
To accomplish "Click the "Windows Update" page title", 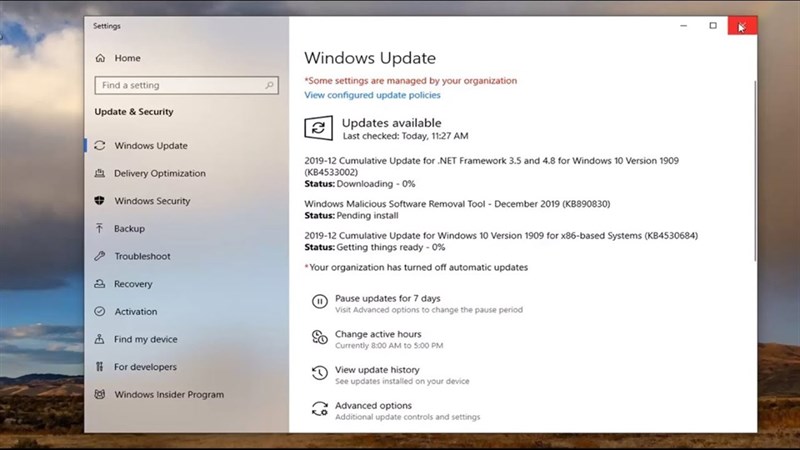I will click(x=370, y=58).
